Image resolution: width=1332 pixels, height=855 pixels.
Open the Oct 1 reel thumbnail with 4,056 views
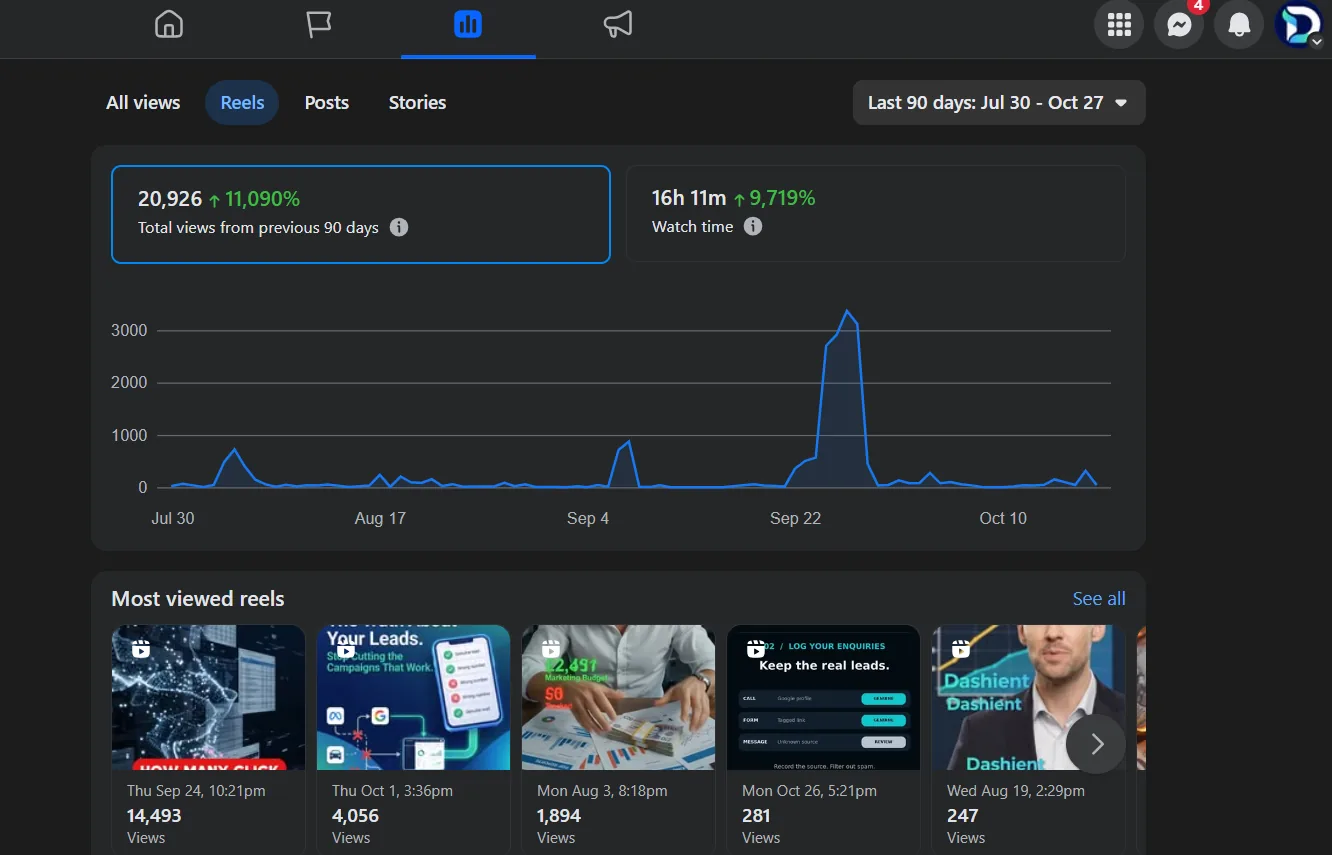tap(413, 698)
